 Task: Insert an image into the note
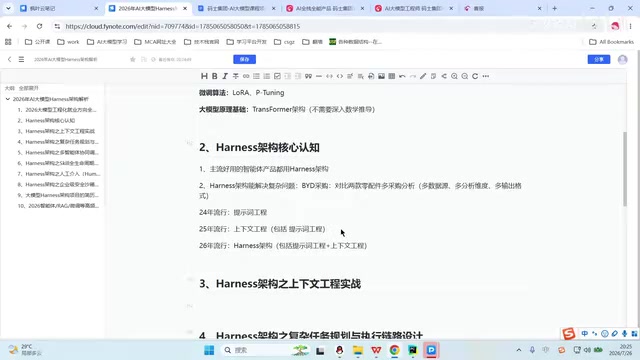[381, 76]
